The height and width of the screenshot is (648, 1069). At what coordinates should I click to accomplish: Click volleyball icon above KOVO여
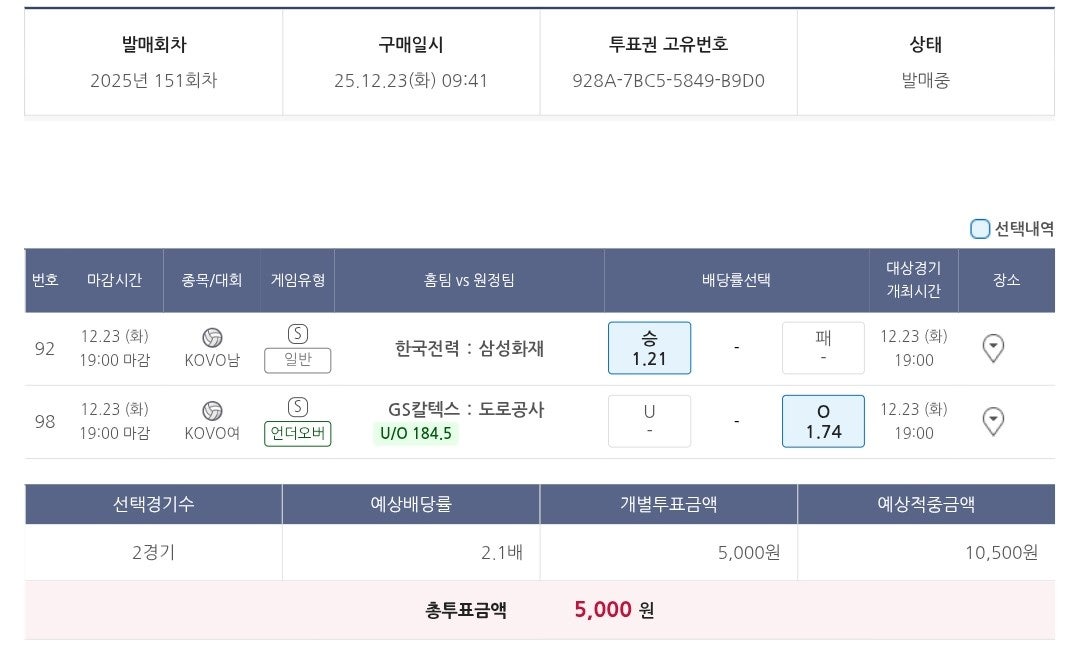coord(212,411)
